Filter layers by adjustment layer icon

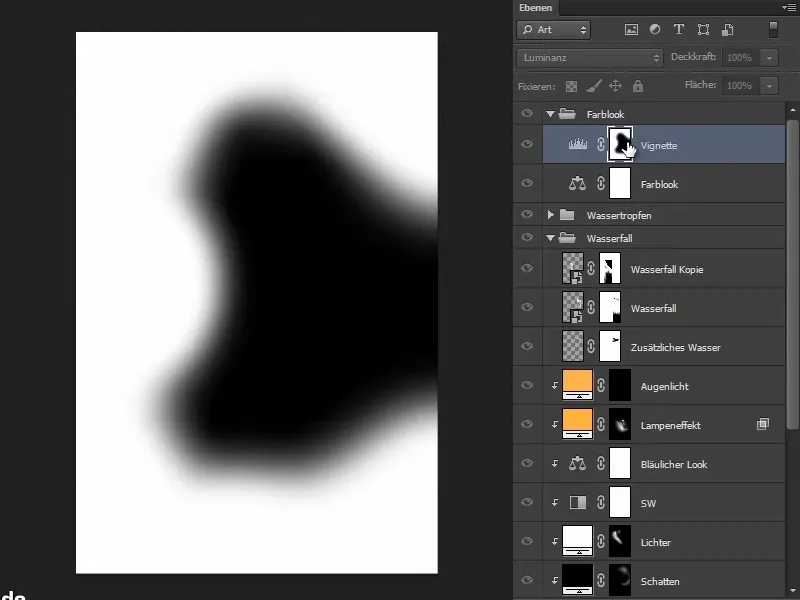(x=655, y=30)
